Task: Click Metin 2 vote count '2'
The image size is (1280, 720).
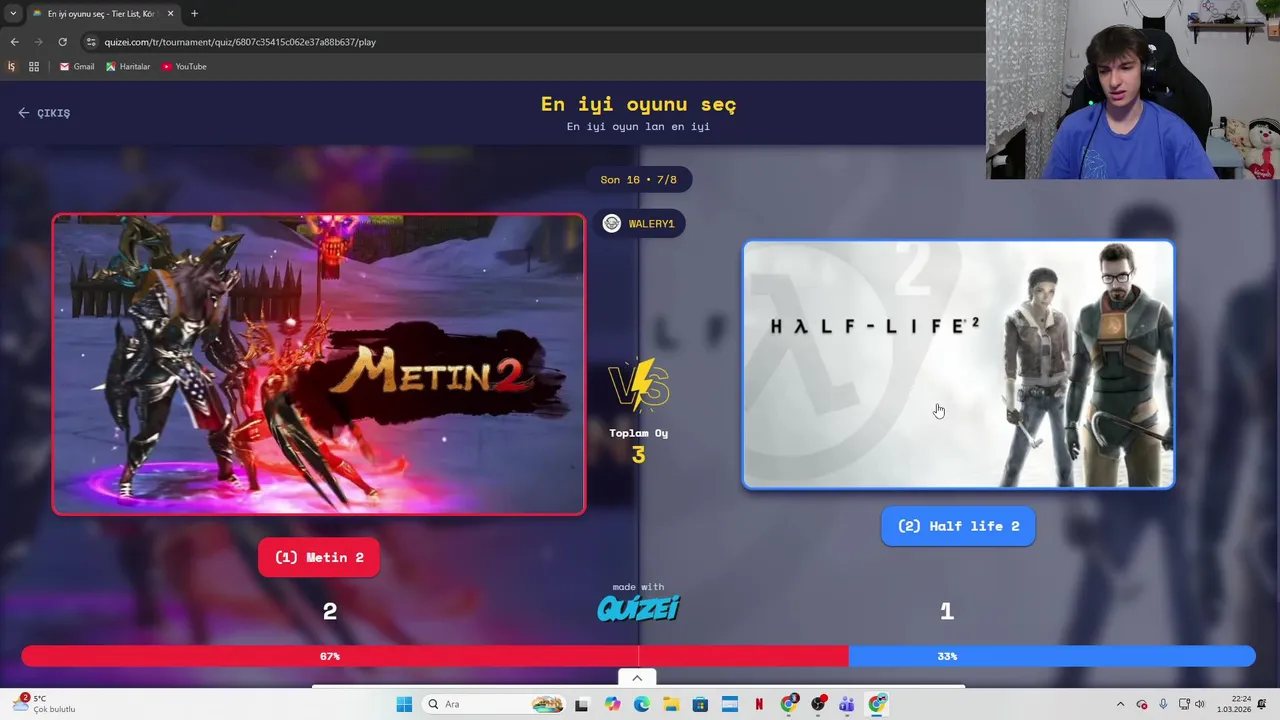Action: [330, 612]
